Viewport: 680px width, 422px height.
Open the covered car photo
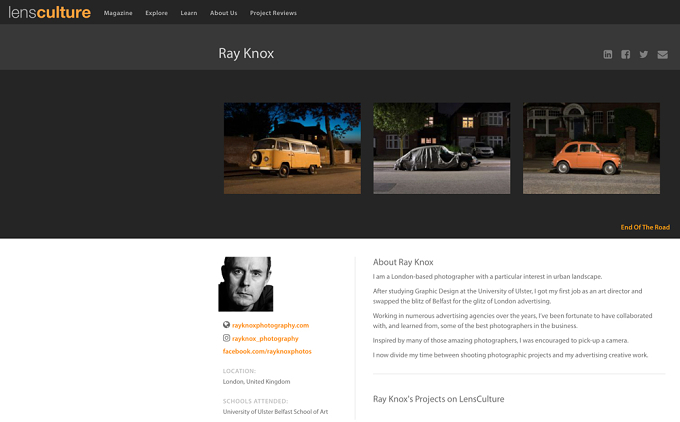tap(441, 148)
